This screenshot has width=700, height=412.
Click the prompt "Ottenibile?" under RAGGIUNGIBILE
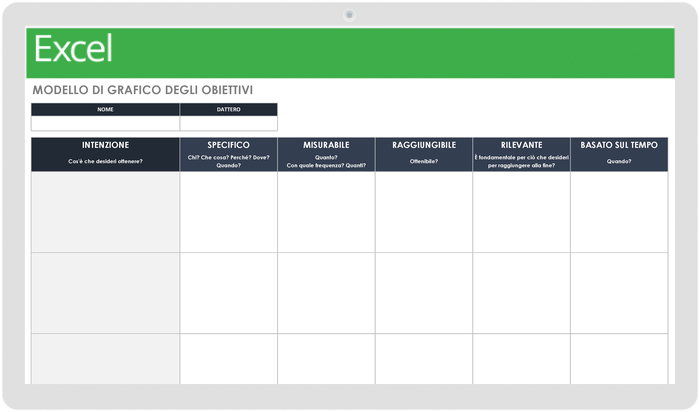click(x=424, y=162)
